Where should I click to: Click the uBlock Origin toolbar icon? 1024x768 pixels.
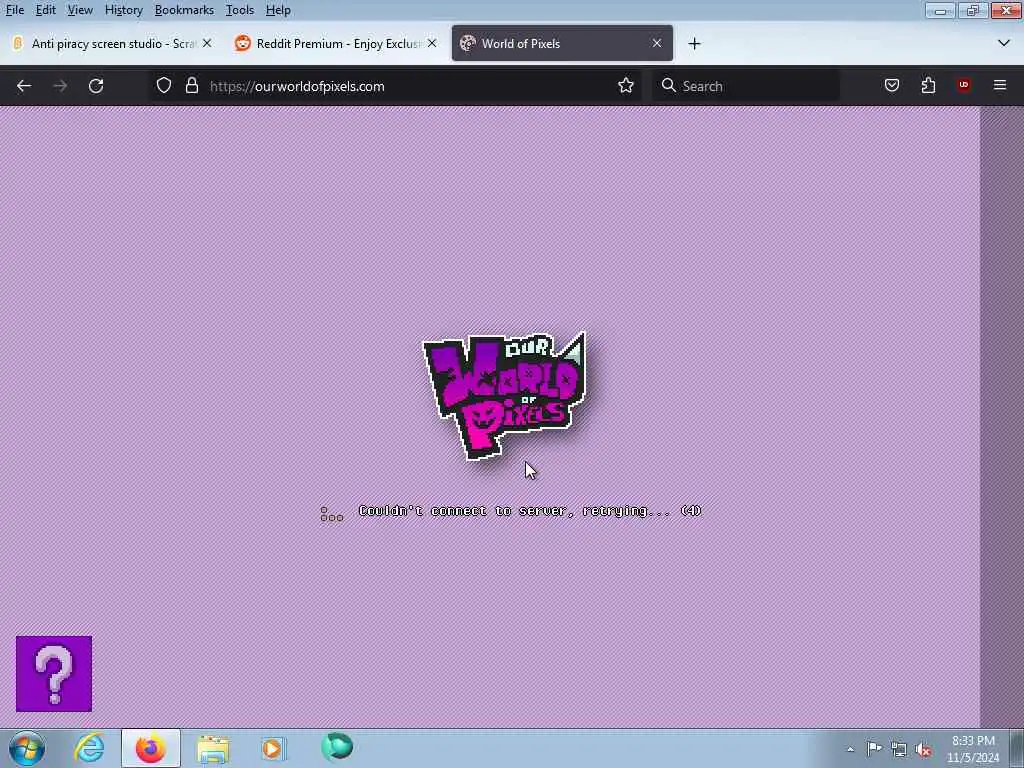(x=964, y=86)
